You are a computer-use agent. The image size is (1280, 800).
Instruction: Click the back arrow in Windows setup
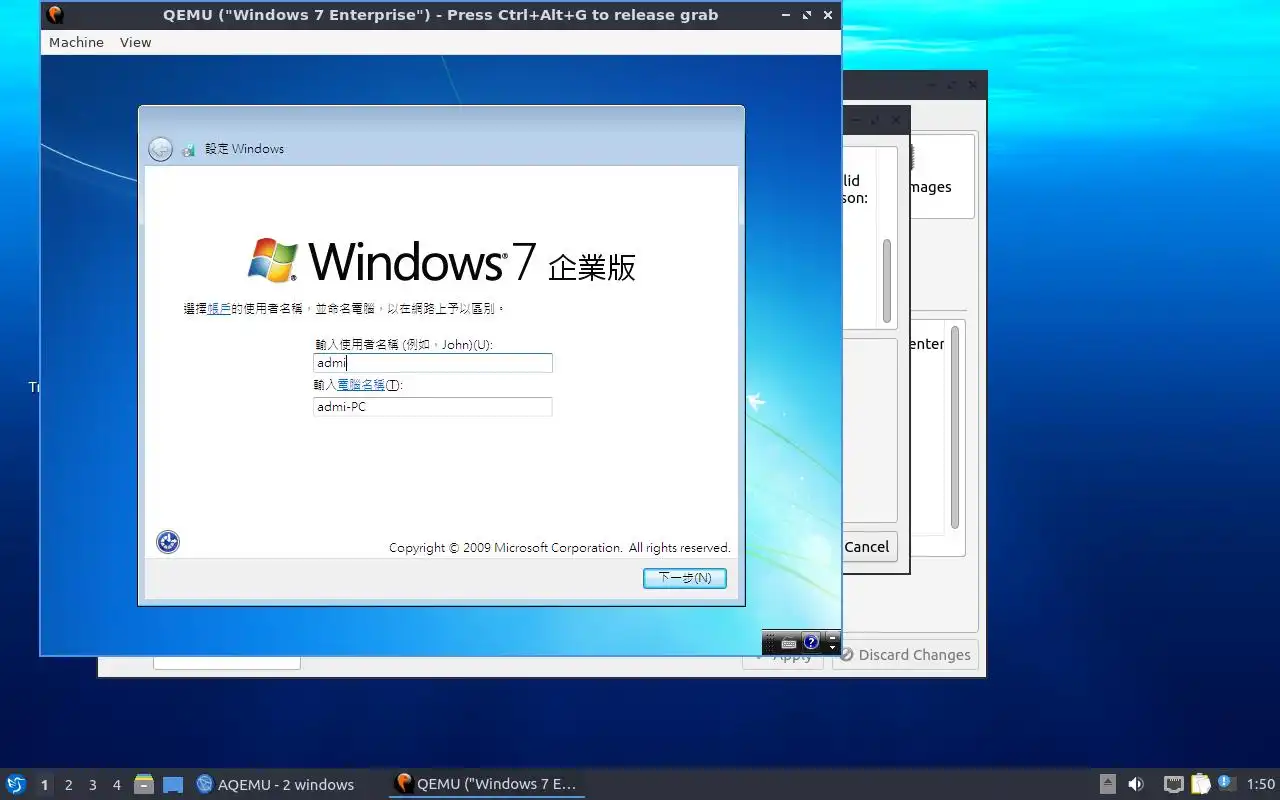pyautogui.click(x=160, y=149)
